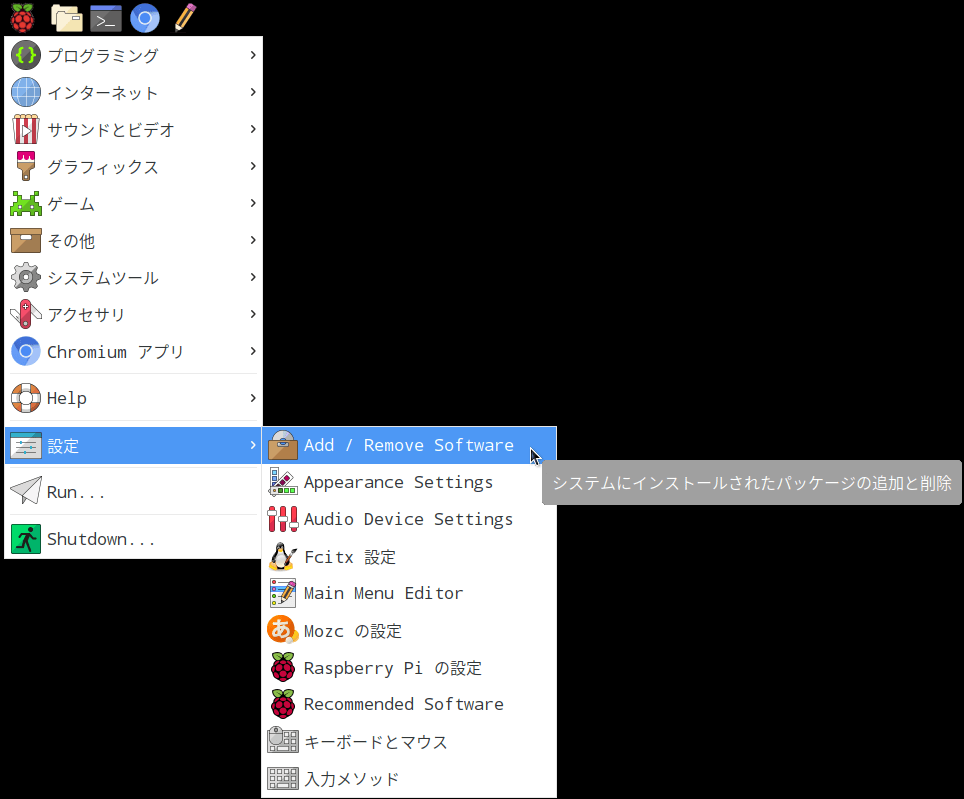Viewport: 964px width, 799px height.
Task: Select the インターネット menu category
Action: tap(133, 92)
